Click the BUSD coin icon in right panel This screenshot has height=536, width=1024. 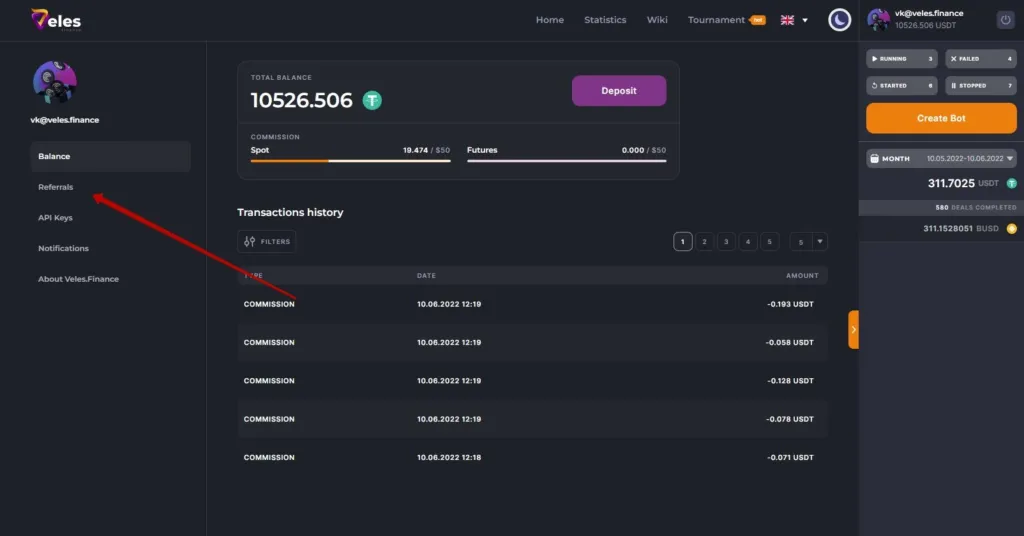(x=1011, y=229)
